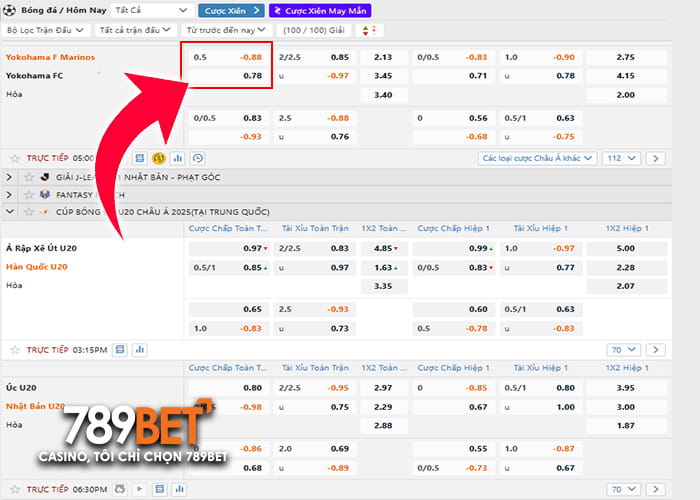Viewport: 700px width, 500px height.
Task: Open Bộ Lọc Trận Đấu filter dropdown
Action: [46, 30]
